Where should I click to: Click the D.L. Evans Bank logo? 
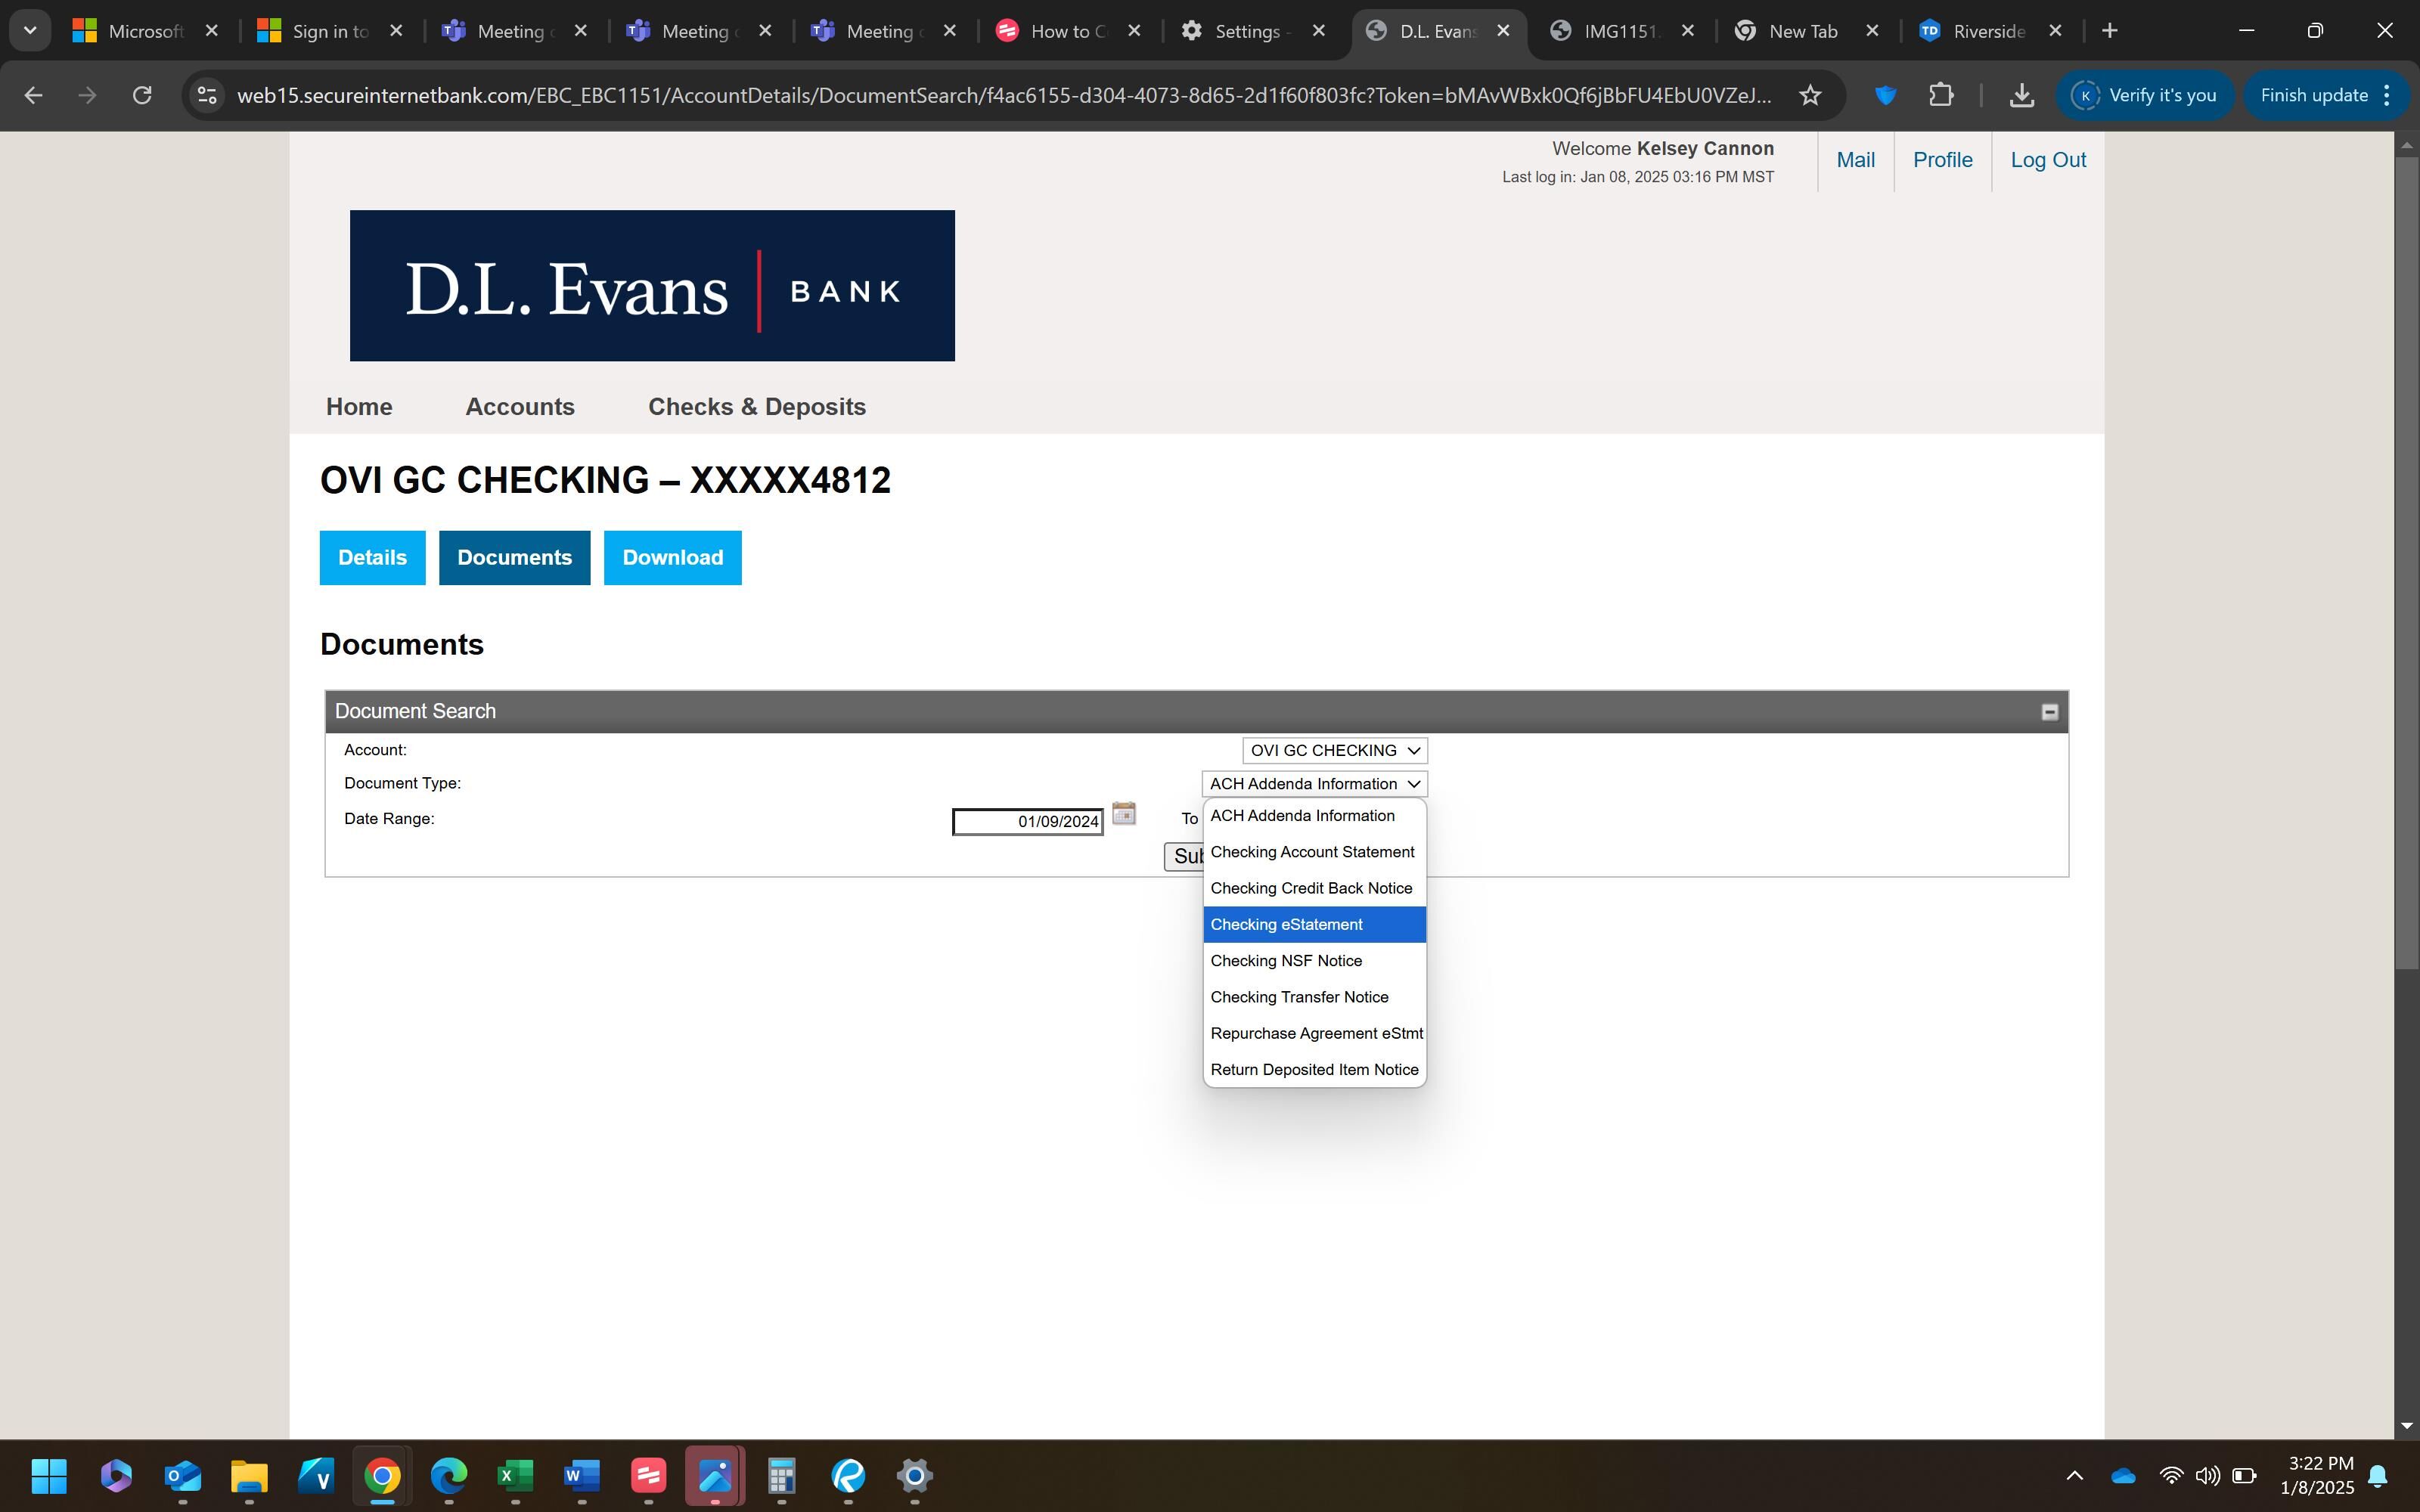652,285
